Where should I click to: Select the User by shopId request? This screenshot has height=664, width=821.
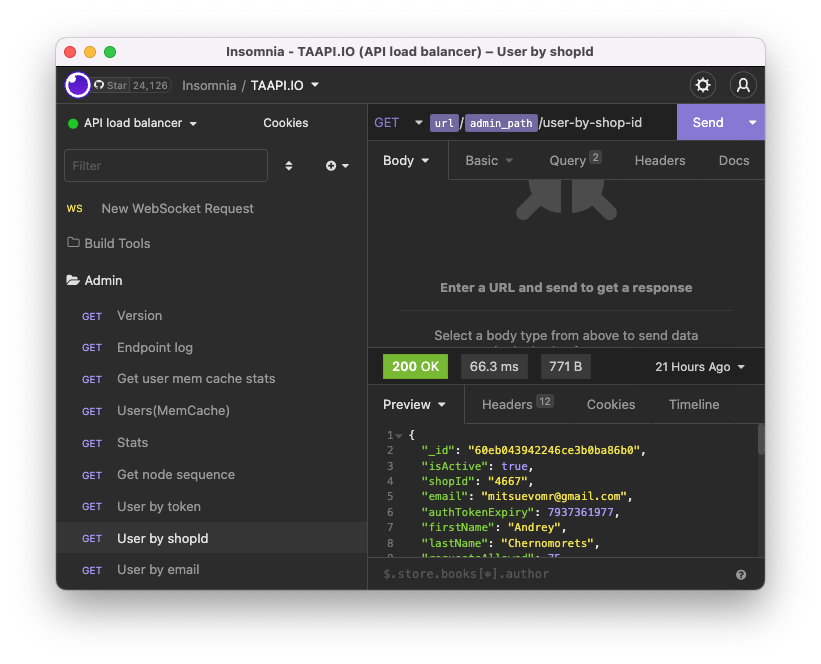click(x=212, y=538)
